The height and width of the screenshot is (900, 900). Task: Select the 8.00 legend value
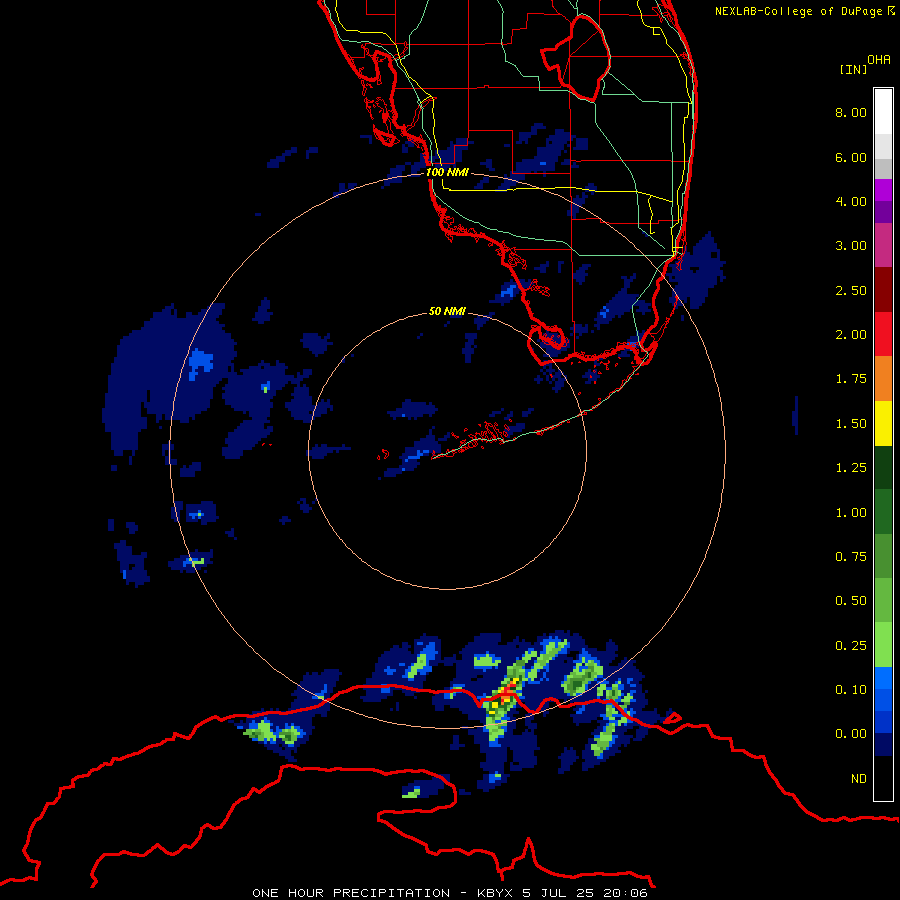tap(851, 112)
